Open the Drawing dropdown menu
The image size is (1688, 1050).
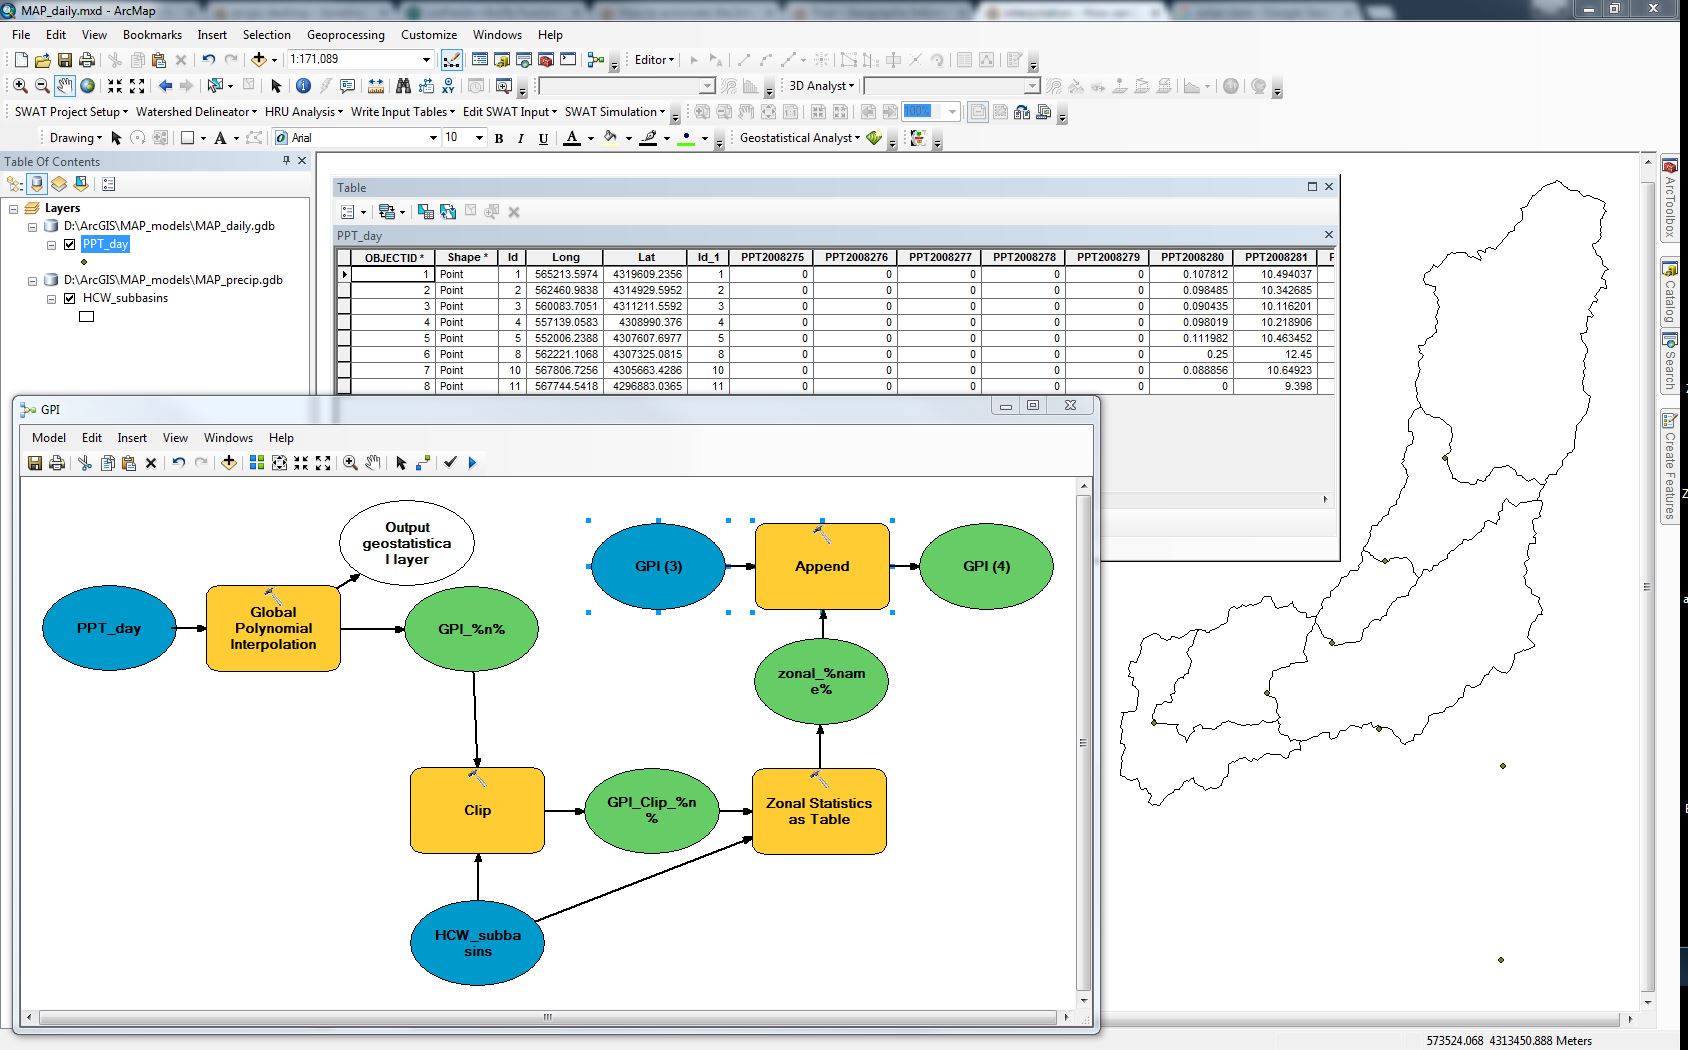click(76, 138)
